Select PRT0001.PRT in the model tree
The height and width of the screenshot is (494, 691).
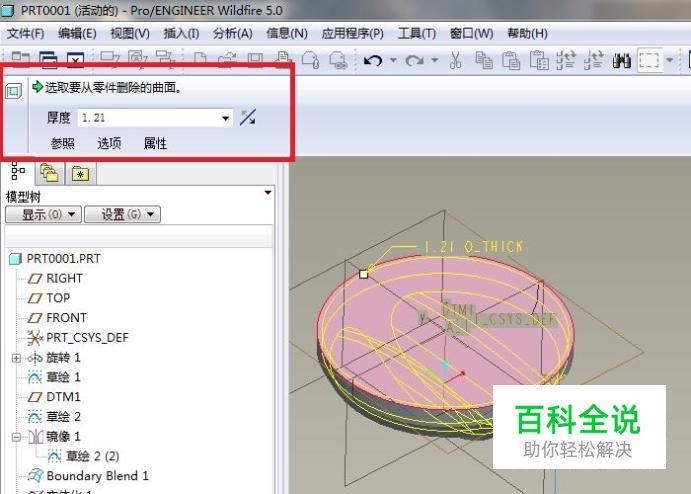tap(63, 259)
